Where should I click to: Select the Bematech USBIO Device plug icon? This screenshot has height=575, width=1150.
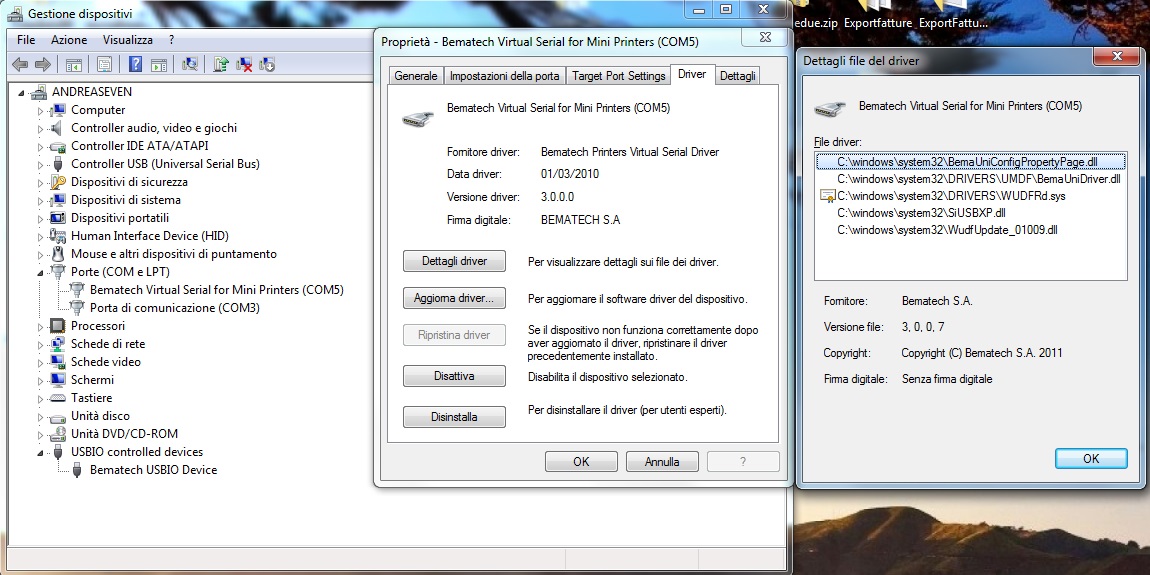pos(77,470)
